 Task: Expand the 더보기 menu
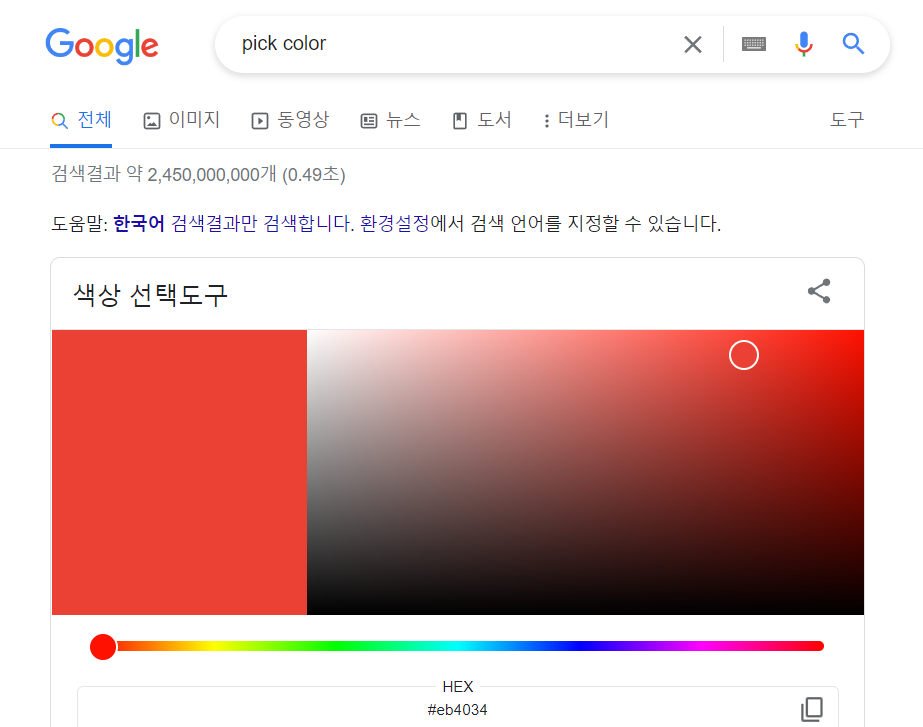coord(576,120)
